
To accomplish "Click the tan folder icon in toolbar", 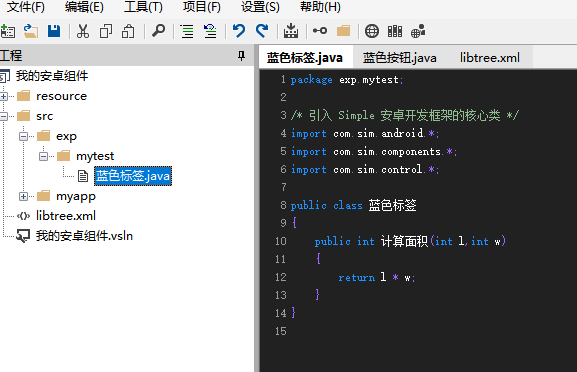I will click(343, 31).
